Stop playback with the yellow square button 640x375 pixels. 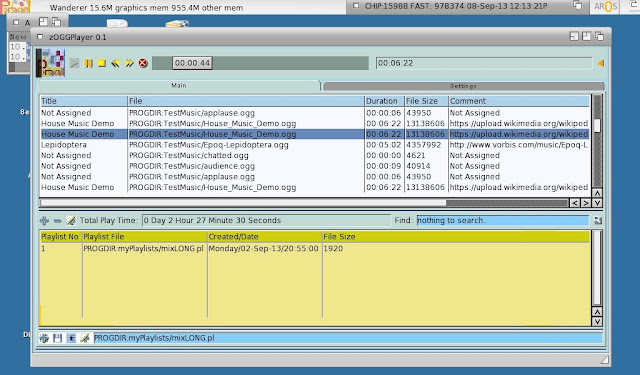(x=102, y=63)
